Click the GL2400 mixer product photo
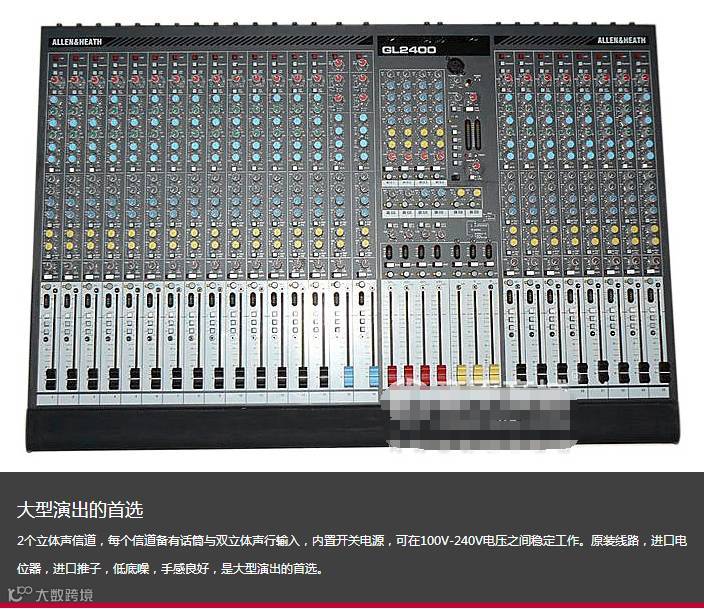Viewport: 704px width, 609px height. tap(352, 237)
